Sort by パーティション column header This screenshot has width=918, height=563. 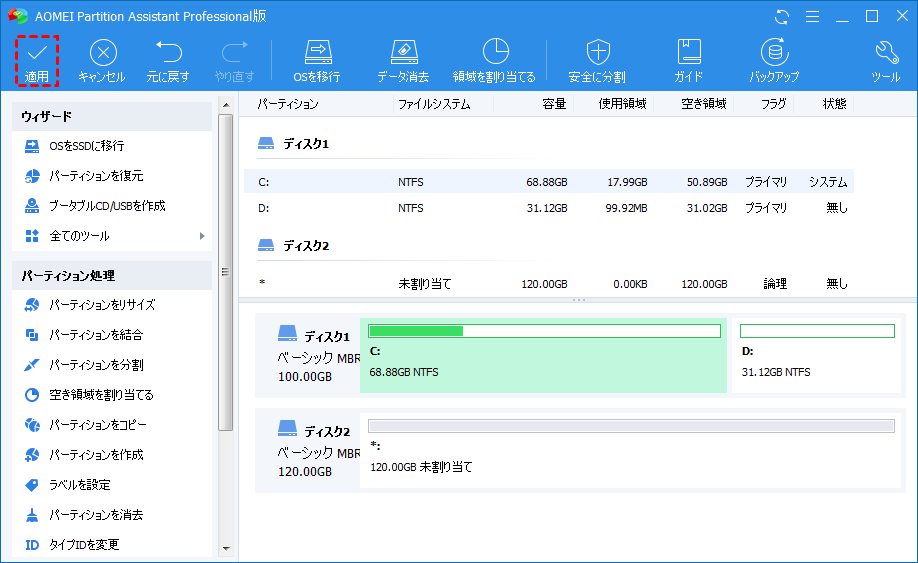click(x=288, y=104)
